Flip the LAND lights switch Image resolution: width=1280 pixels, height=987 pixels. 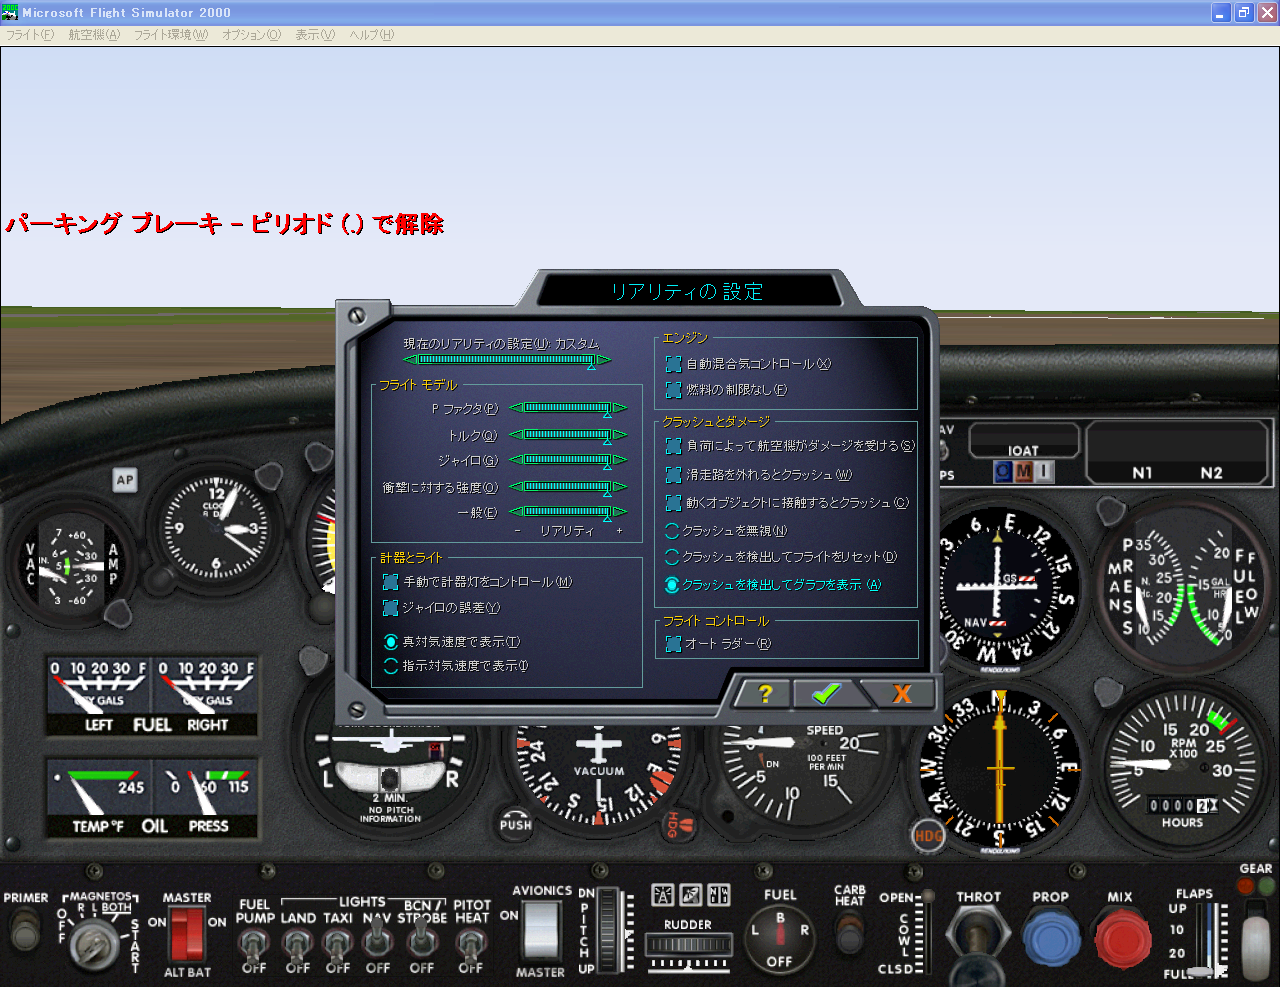[x=297, y=945]
